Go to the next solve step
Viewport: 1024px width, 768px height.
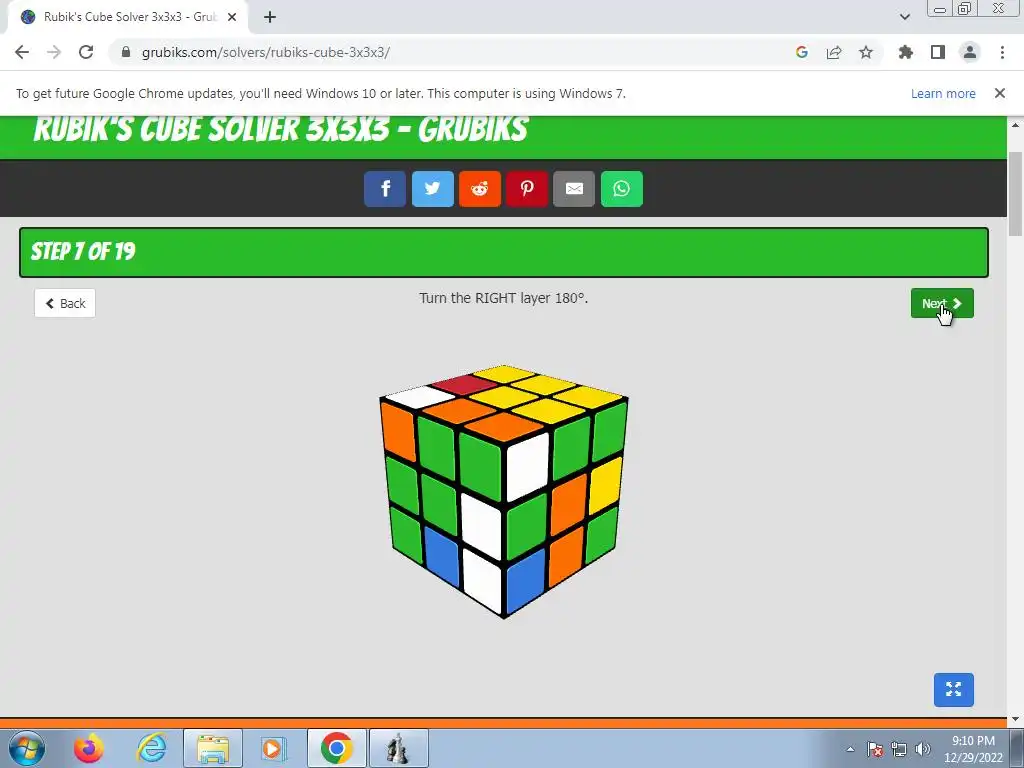(942, 303)
